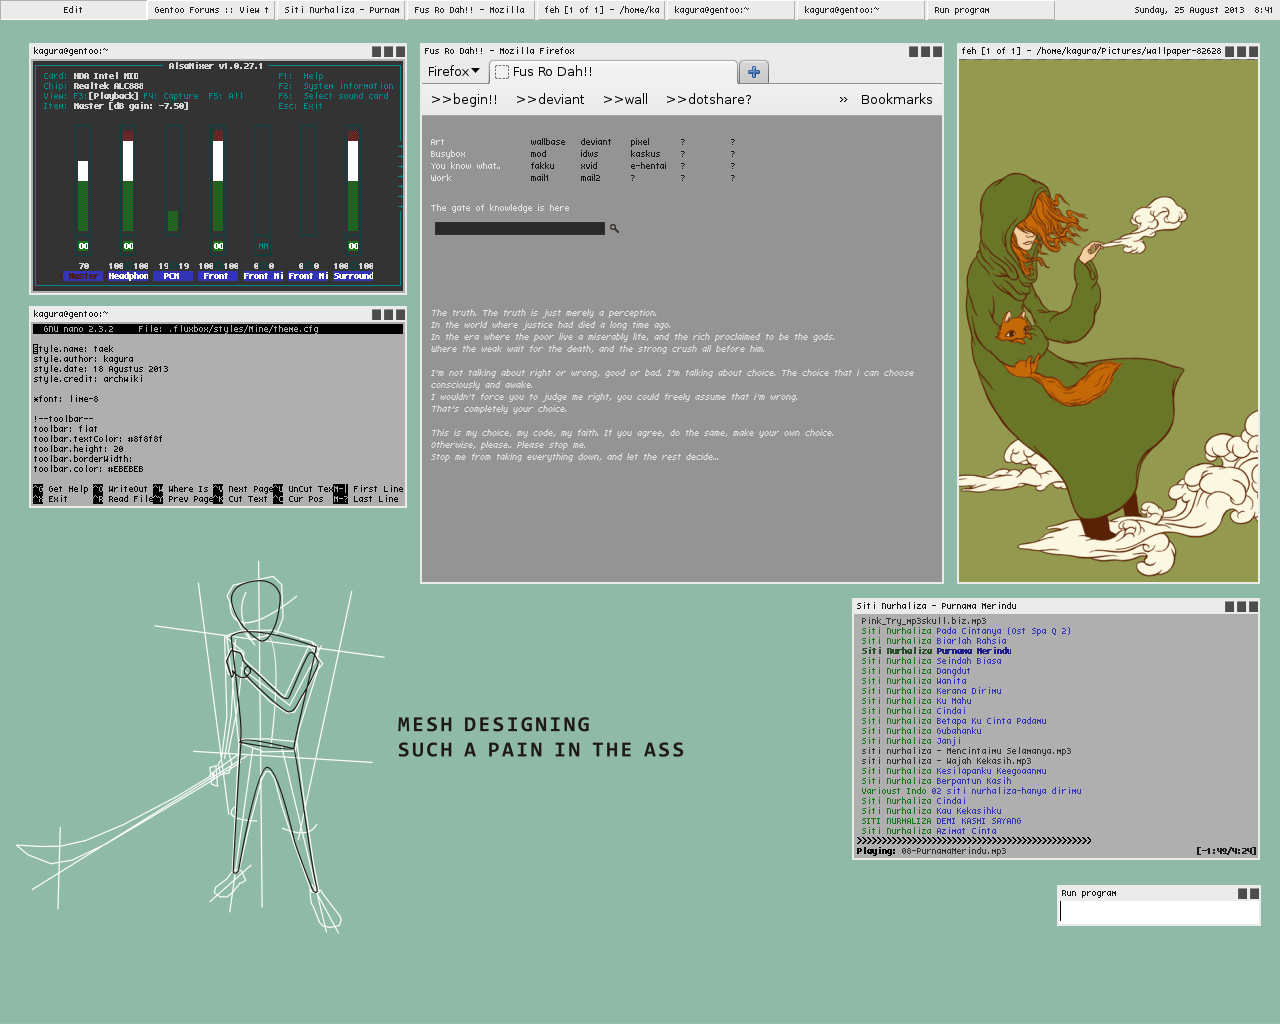Click the favicon on the Fus Ro Dah!! tab
This screenshot has width=1280, height=1024.
pyautogui.click(x=502, y=72)
